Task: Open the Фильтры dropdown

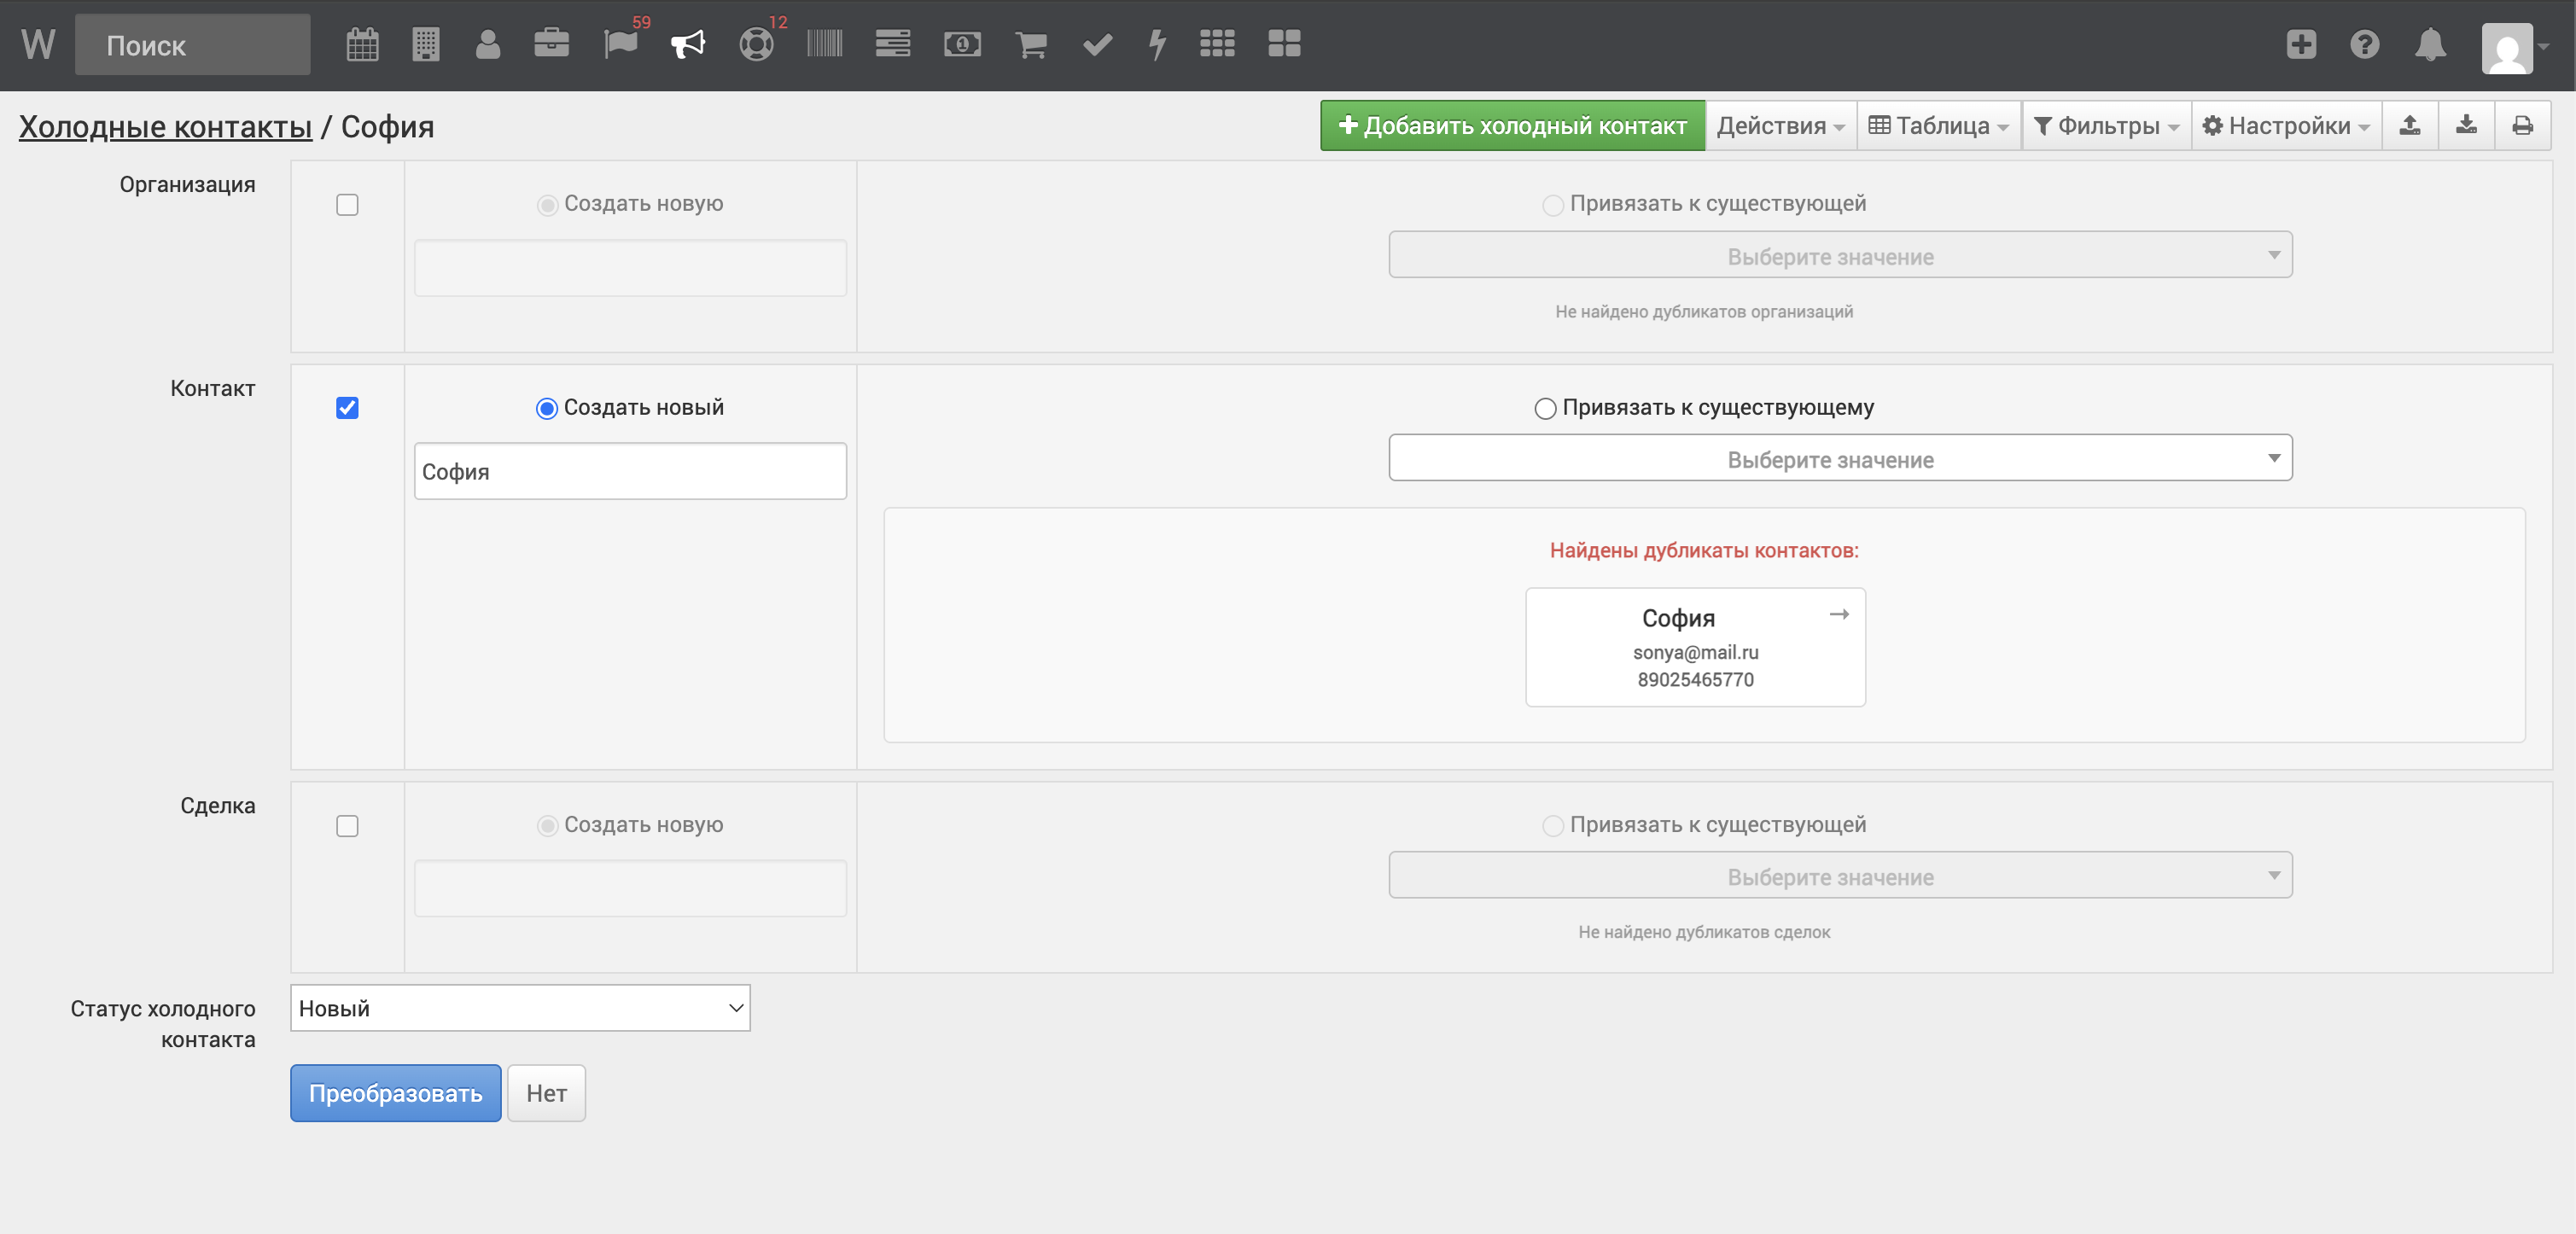Action: [2106, 126]
